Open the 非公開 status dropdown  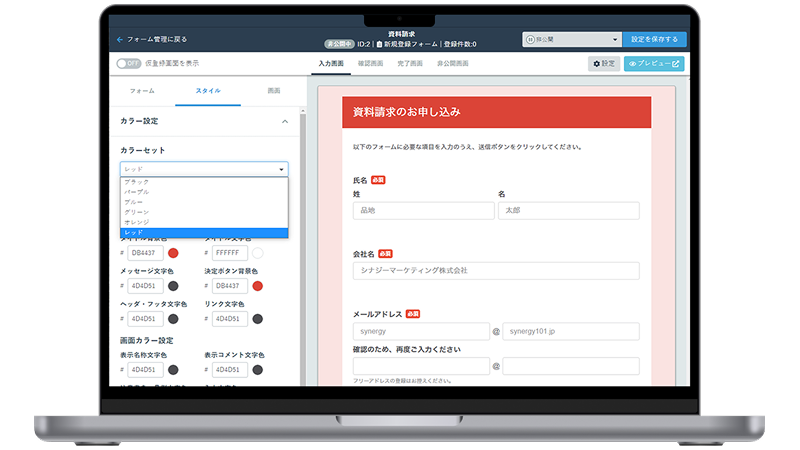coord(572,39)
